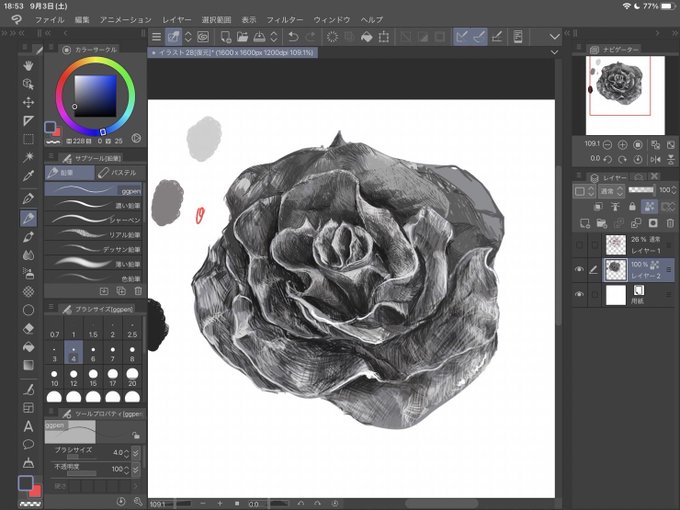Select the Move layer tool
This screenshot has height=510, width=680.
28,102
